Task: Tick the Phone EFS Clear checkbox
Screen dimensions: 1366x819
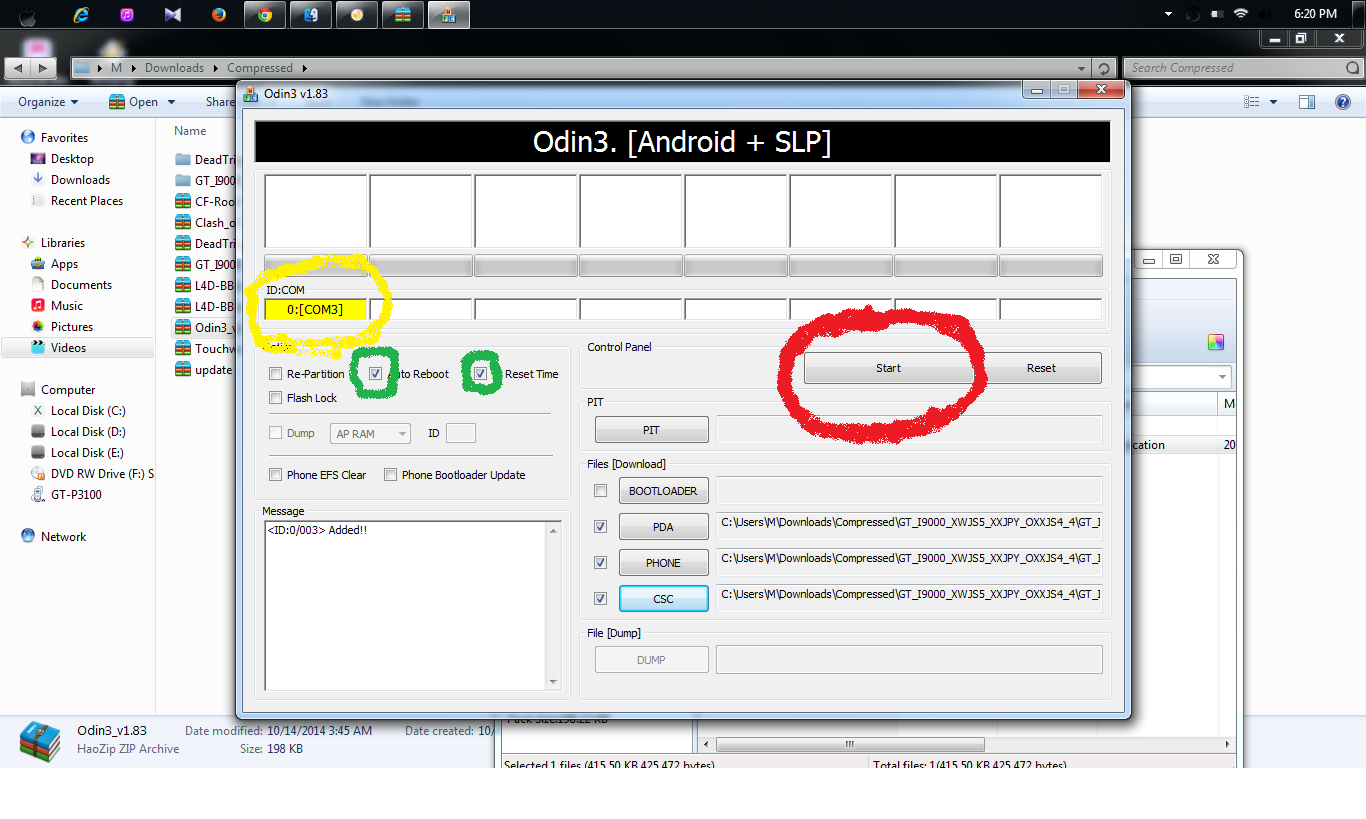Action: click(276, 475)
